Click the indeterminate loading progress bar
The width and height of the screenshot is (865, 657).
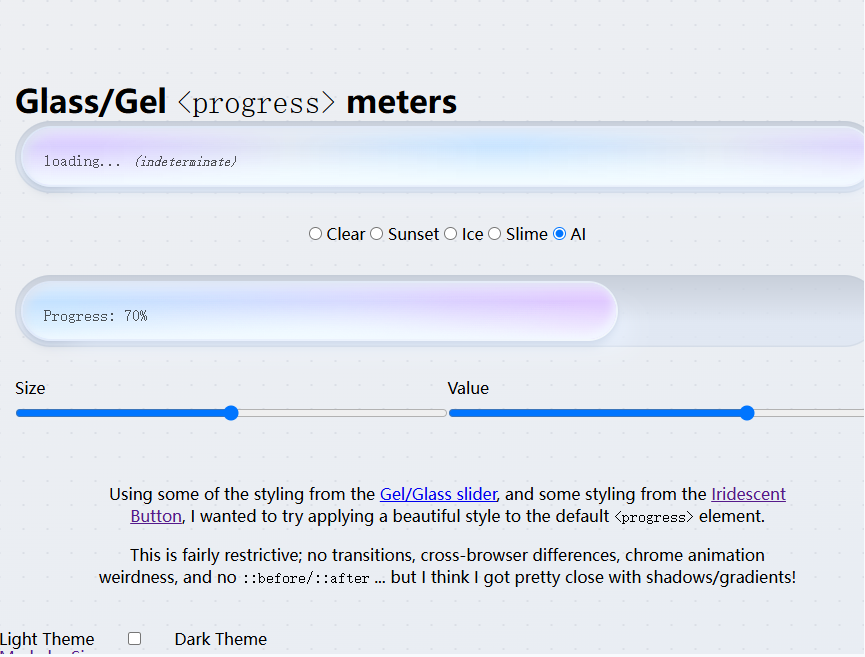440,158
